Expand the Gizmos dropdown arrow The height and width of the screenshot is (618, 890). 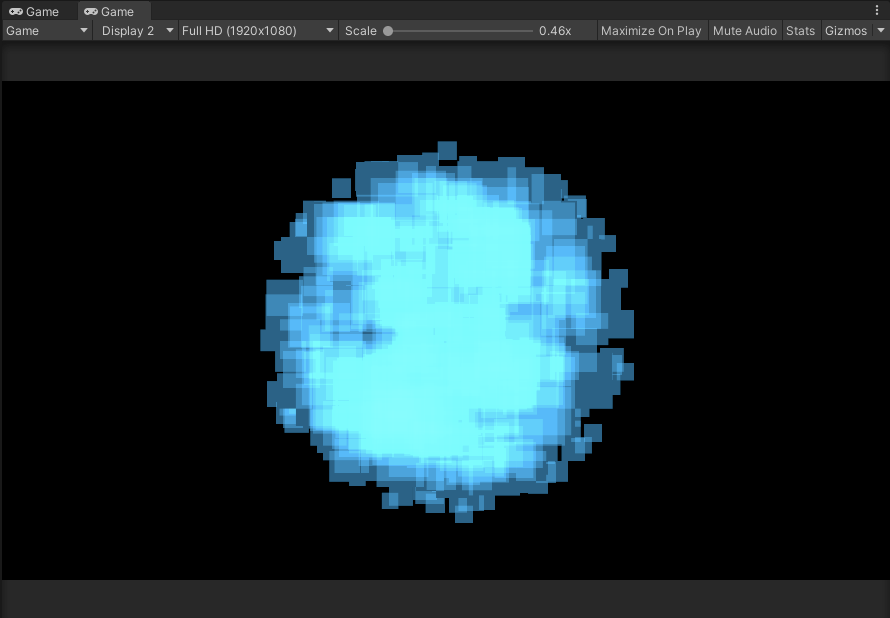[880, 30]
